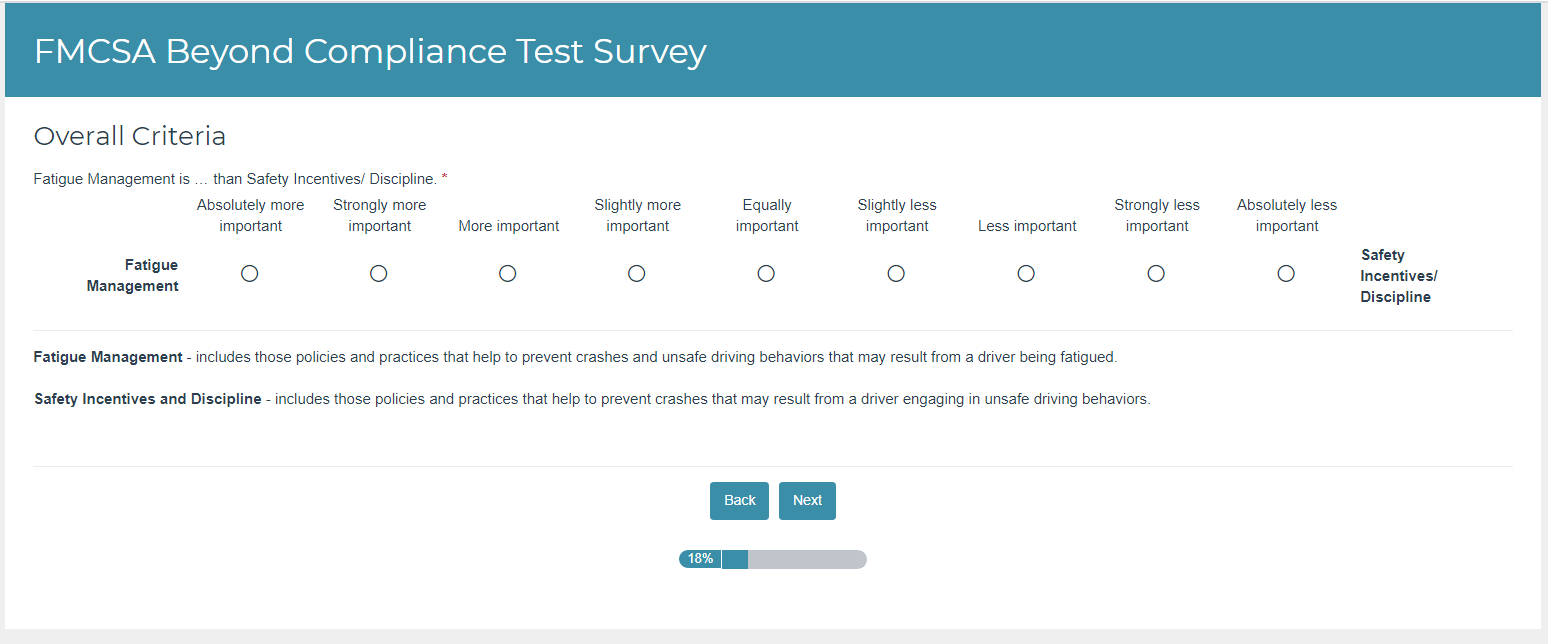
Task: Click the Overall Criteria heading
Action: pyautogui.click(x=130, y=136)
